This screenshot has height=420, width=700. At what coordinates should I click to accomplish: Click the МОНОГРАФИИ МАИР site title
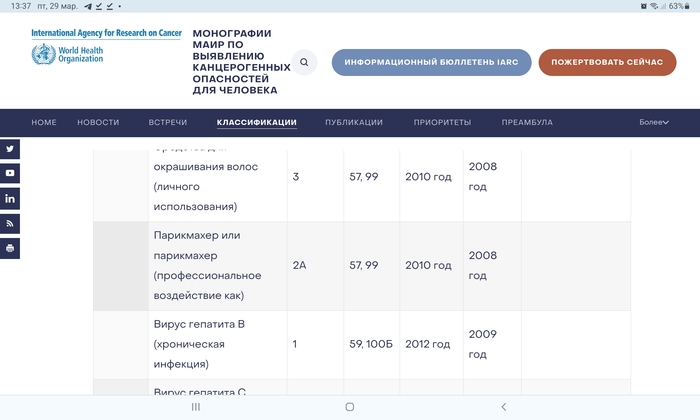tap(242, 62)
